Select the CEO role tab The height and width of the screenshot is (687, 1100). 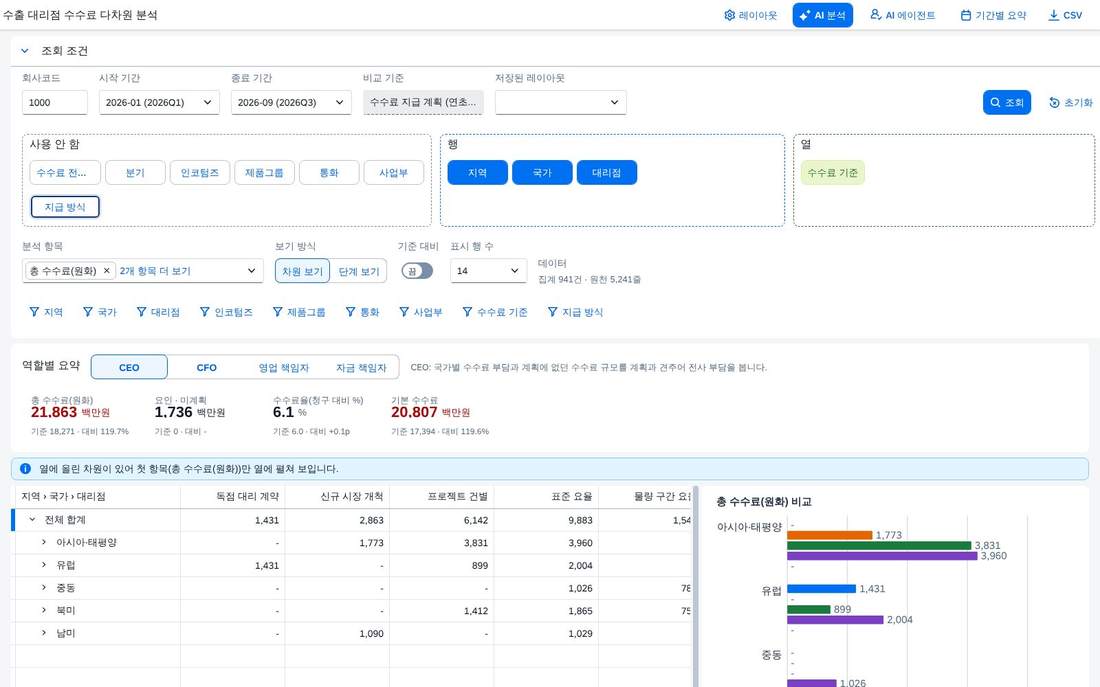[x=129, y=367]
